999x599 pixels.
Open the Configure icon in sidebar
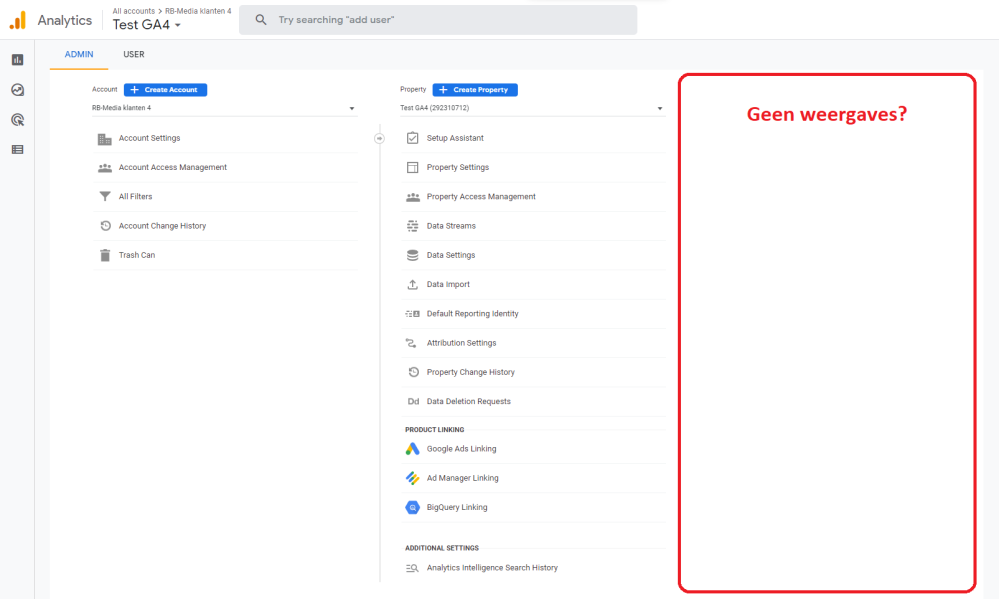17,149
